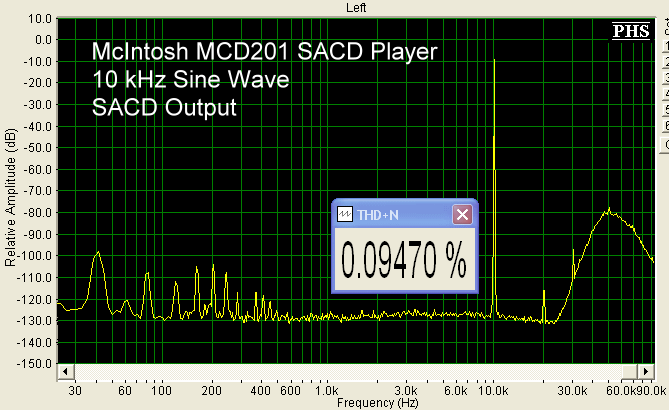Close the THD+N readout window
The height and width of the screenshot is (410, 669).
click(462, 214)
